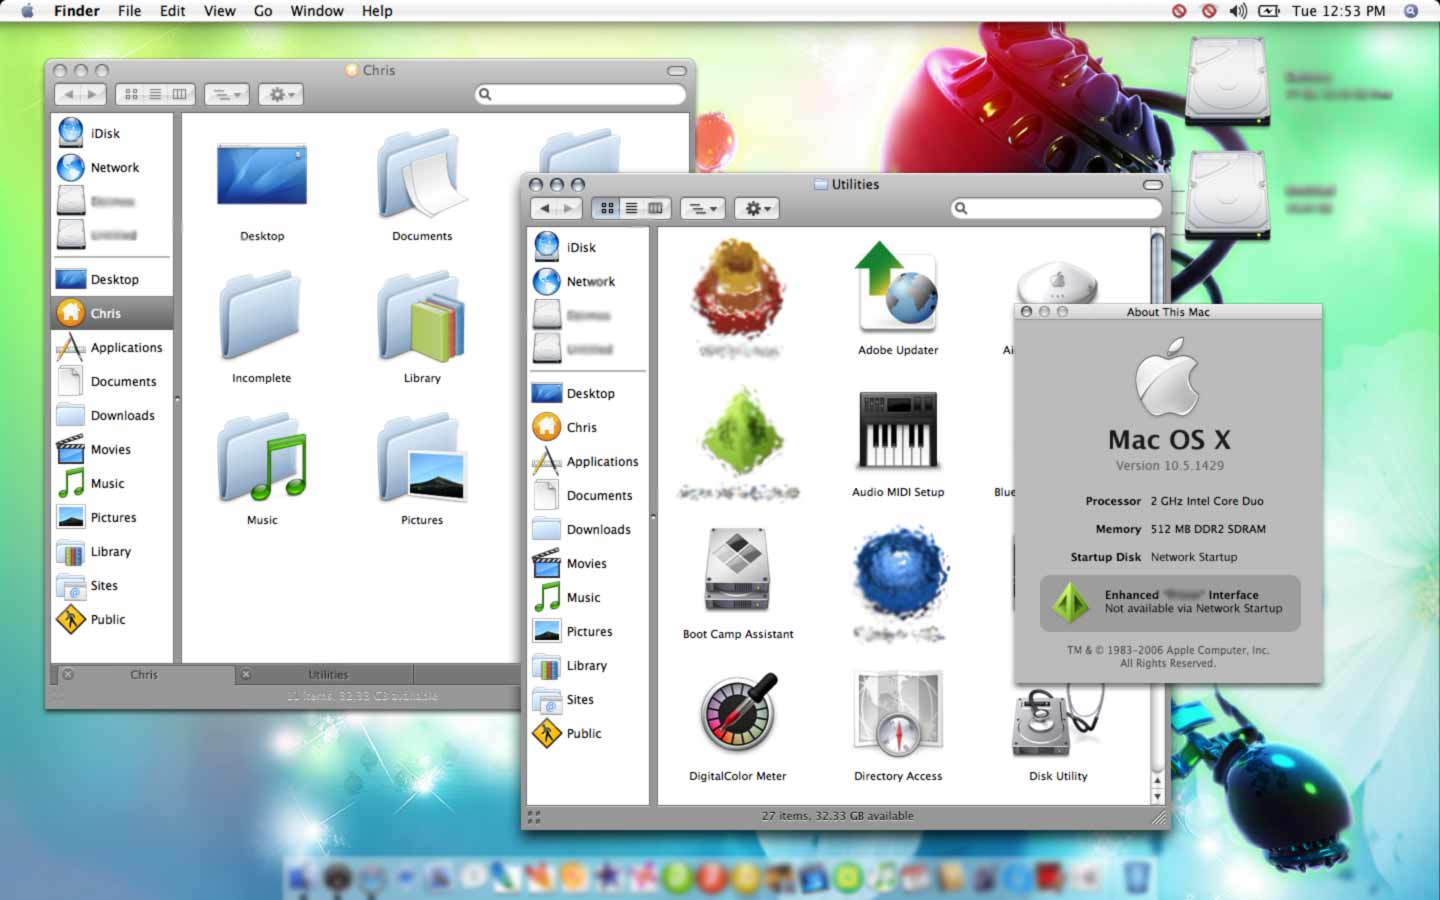Open the File menu
This screenshot has width=1440, height=900.
click(129, 11)
